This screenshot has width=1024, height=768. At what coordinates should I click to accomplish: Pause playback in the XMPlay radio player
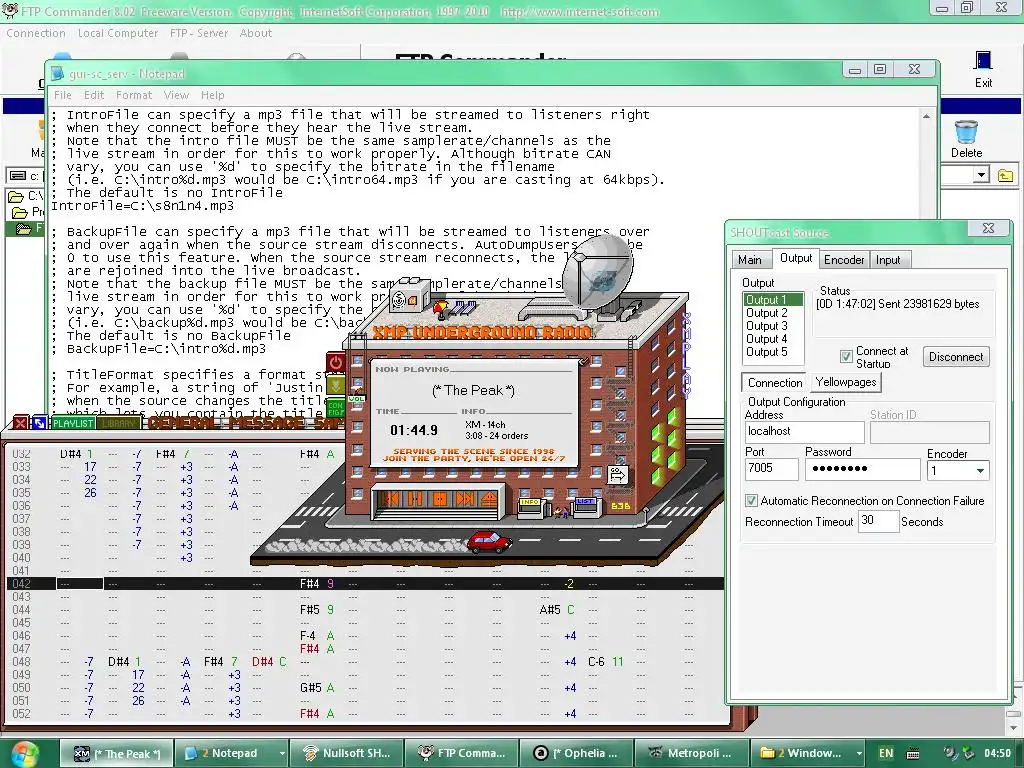[415, 500]
